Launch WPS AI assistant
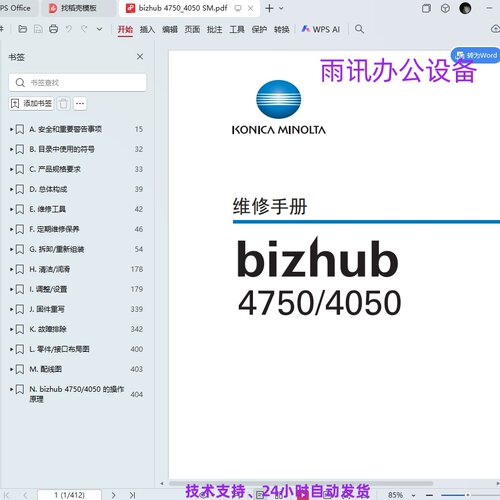Image resolution: width=500 pixels, height=500 pixels. click(x=320, y=29)
